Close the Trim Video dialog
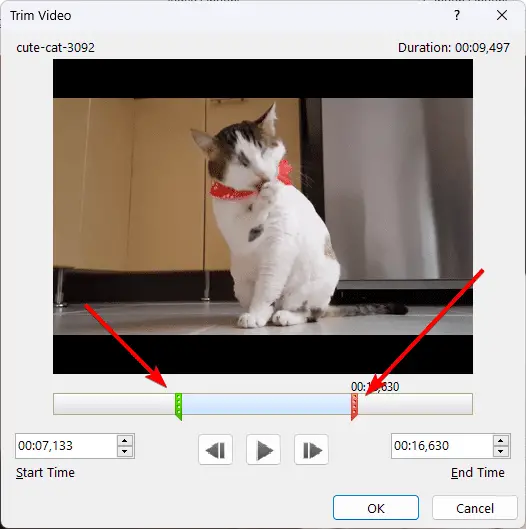Viewport: 526px width, 529px height. (x=502, y=15)
